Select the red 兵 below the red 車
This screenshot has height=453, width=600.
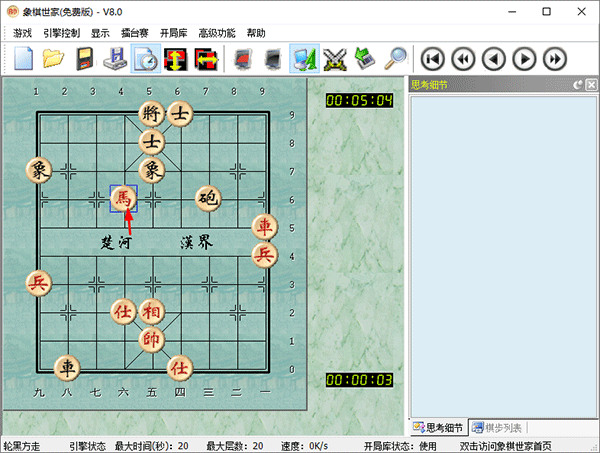point(265,255)
